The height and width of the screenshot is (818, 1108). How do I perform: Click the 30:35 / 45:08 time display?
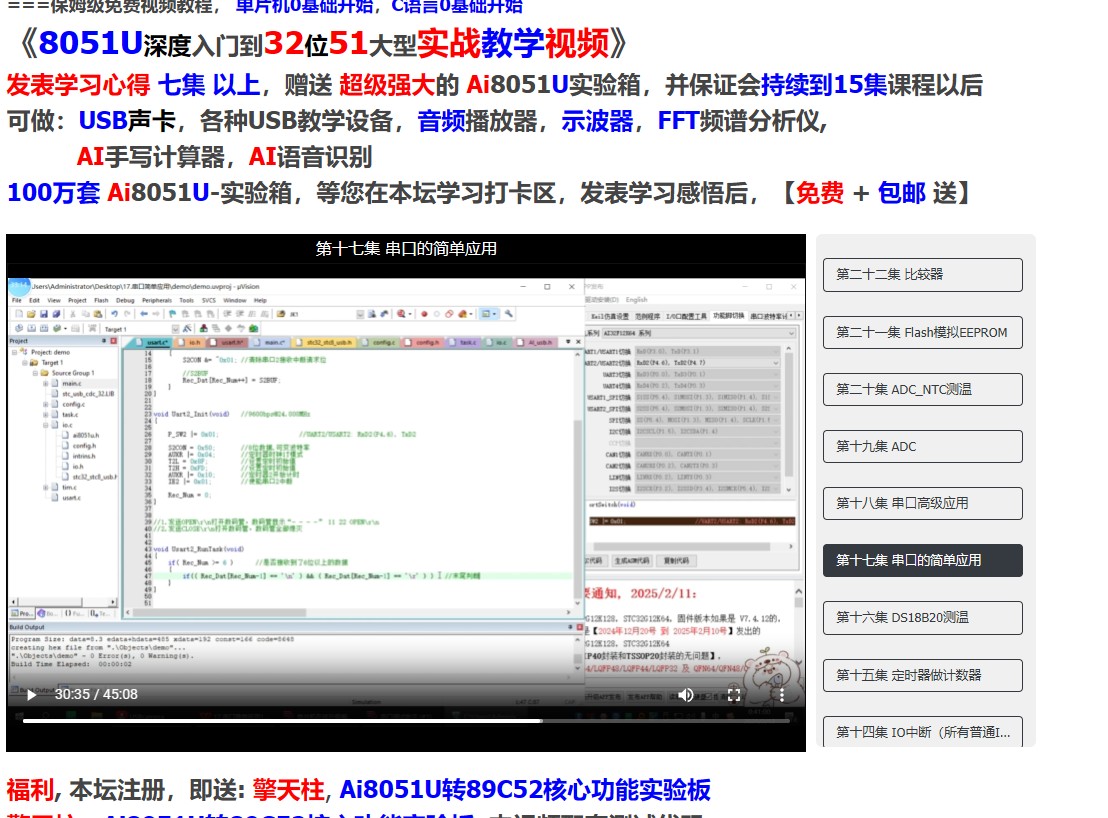pyautogui.click(x=96, y=694)
